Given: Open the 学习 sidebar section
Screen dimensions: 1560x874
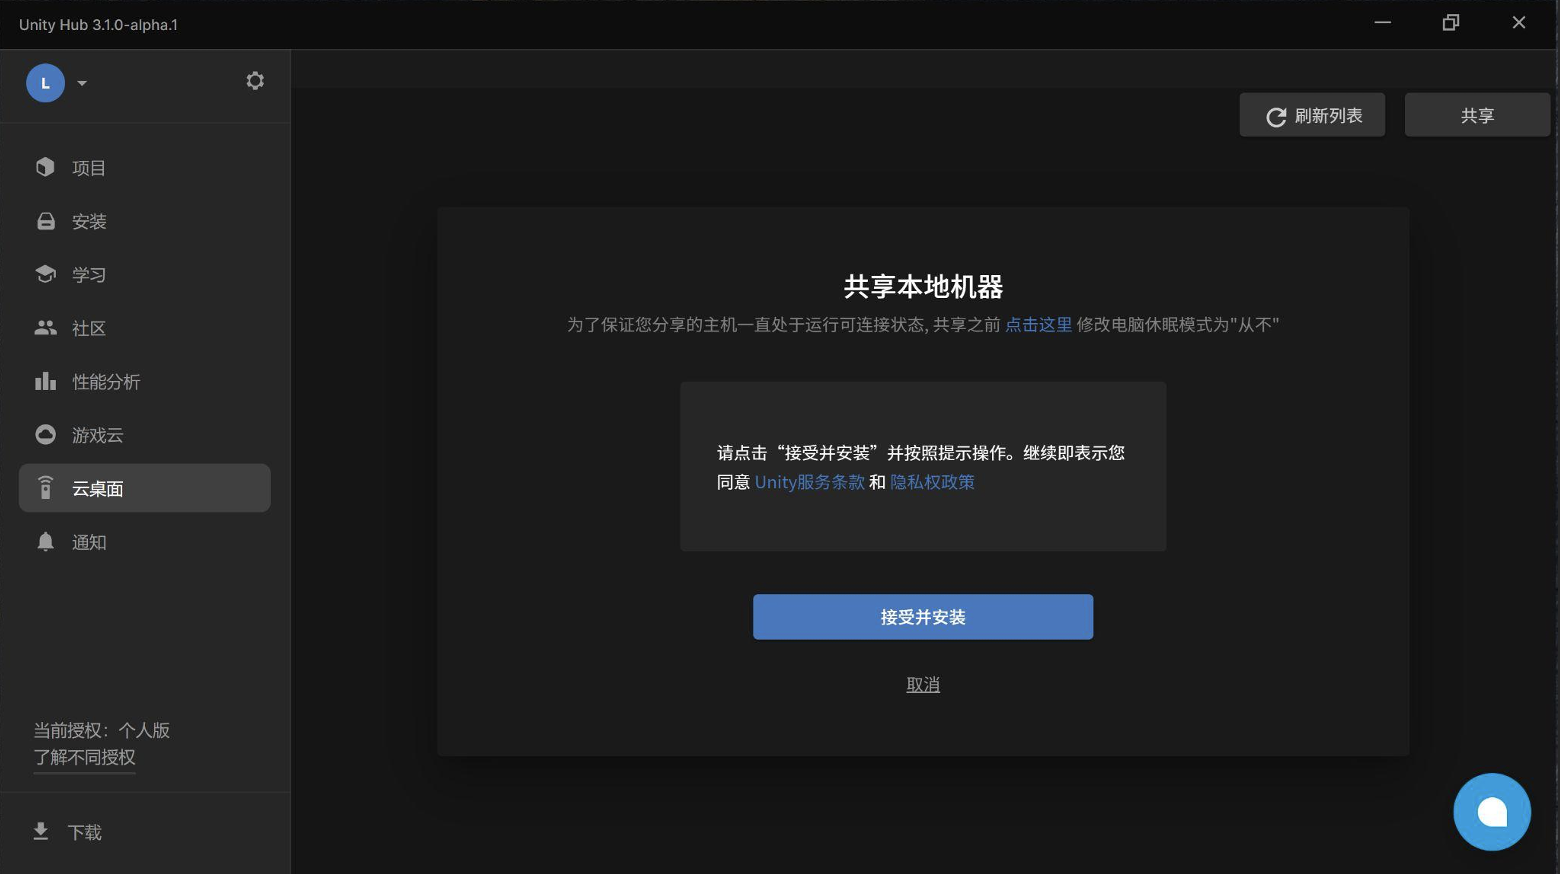Looking at the screenshot, I should click(x=89, y=275).
